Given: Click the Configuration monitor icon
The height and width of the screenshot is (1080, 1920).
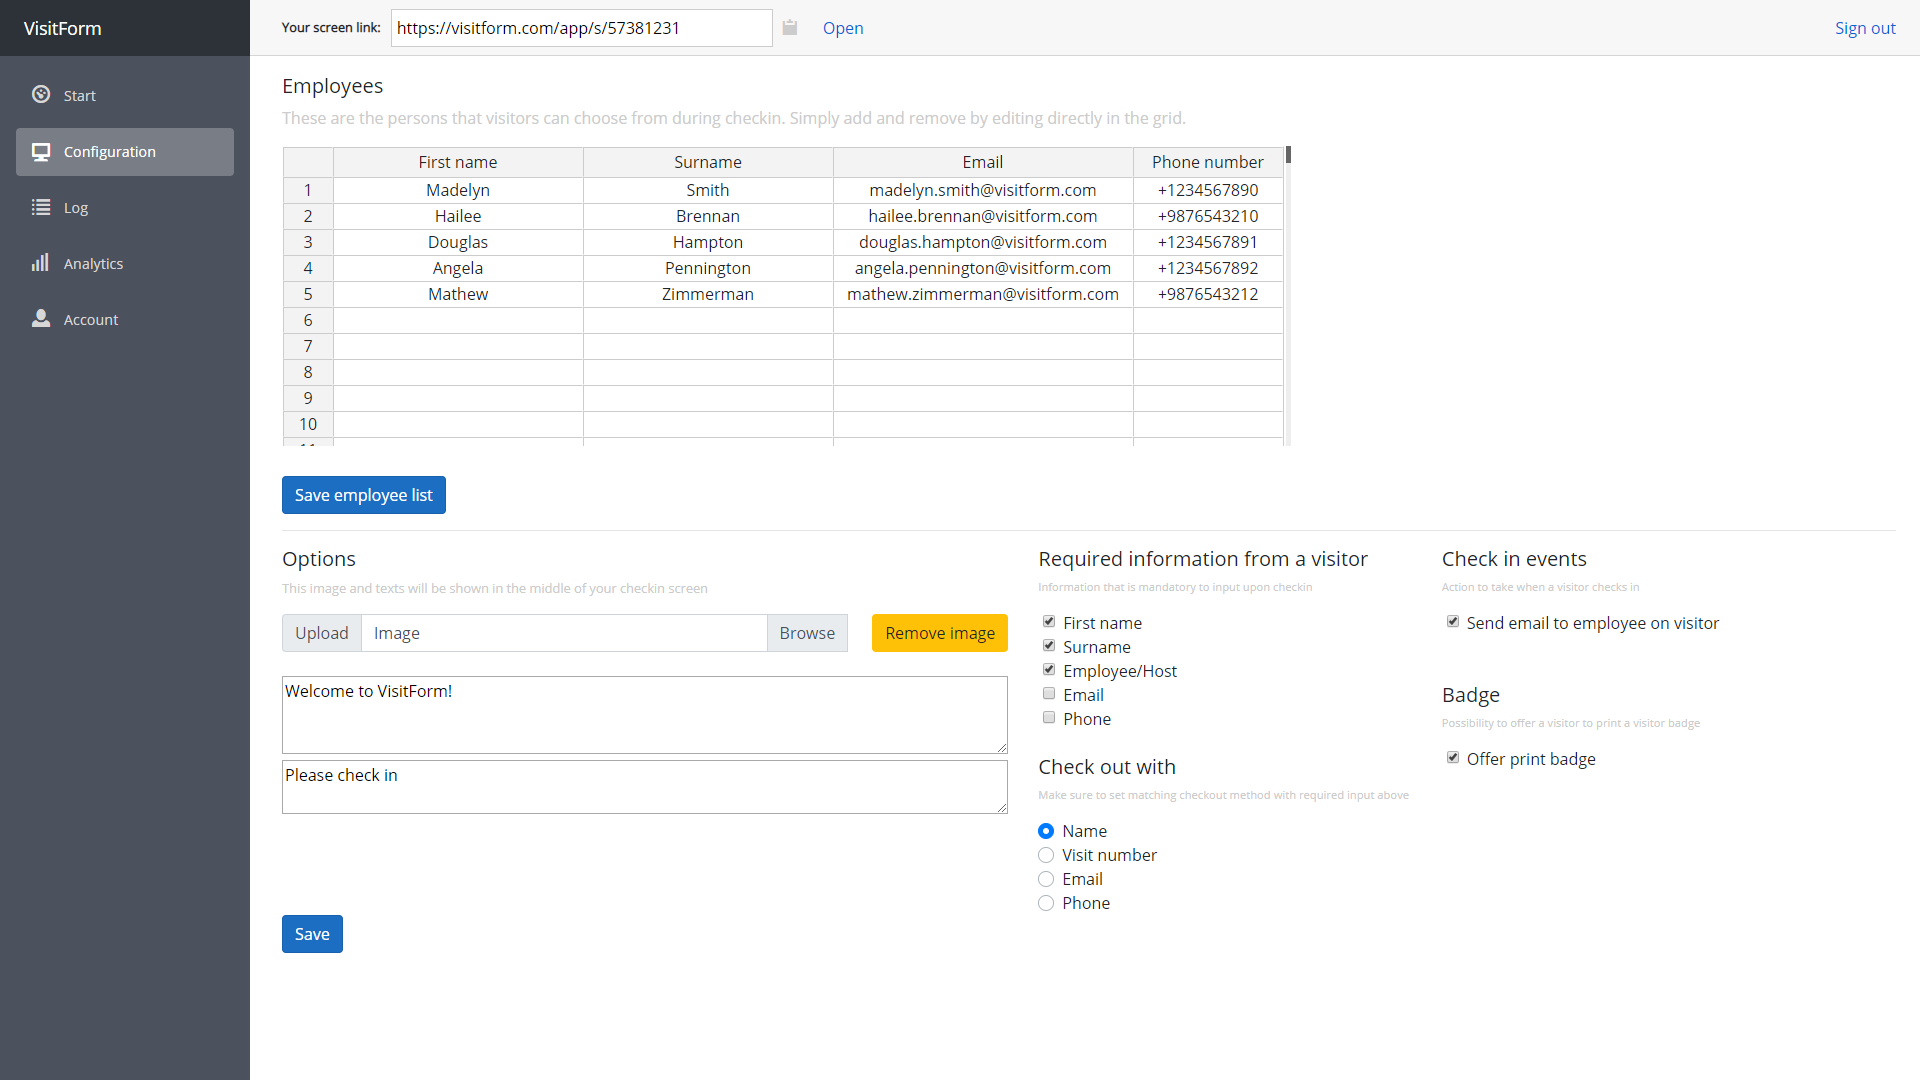Looking at the screenshot, I should (x=41, y=152).
